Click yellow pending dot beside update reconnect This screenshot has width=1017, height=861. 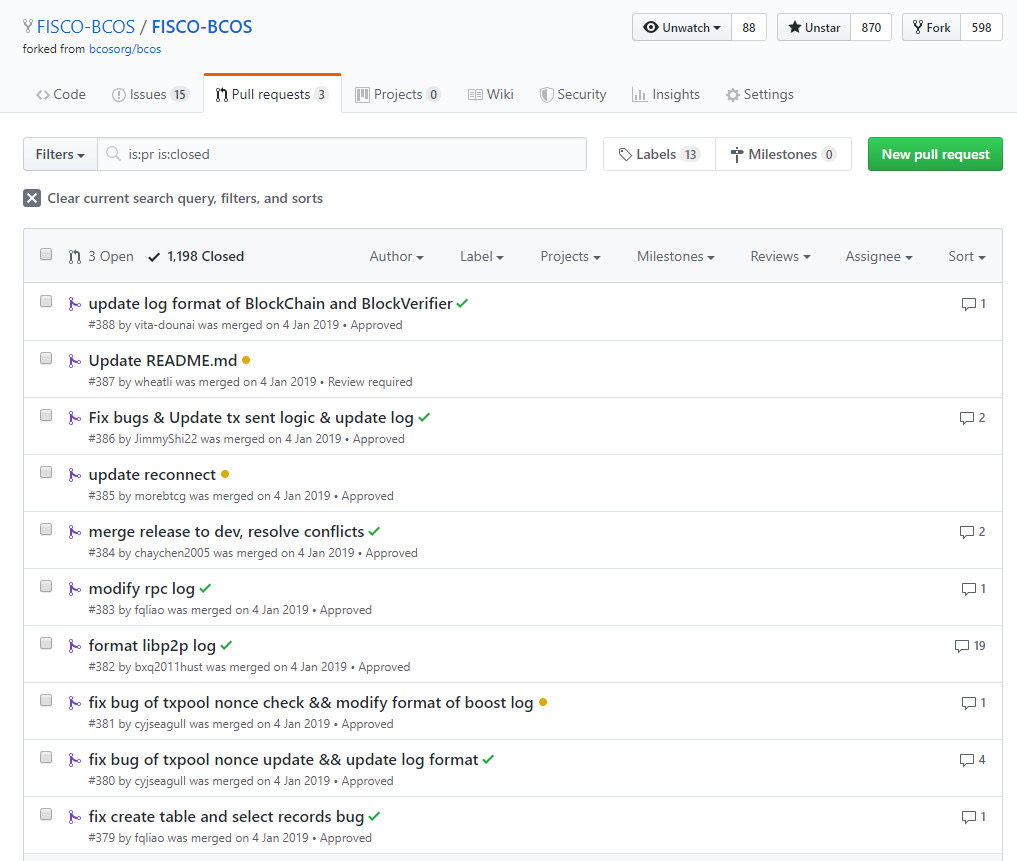coord(225,474)
